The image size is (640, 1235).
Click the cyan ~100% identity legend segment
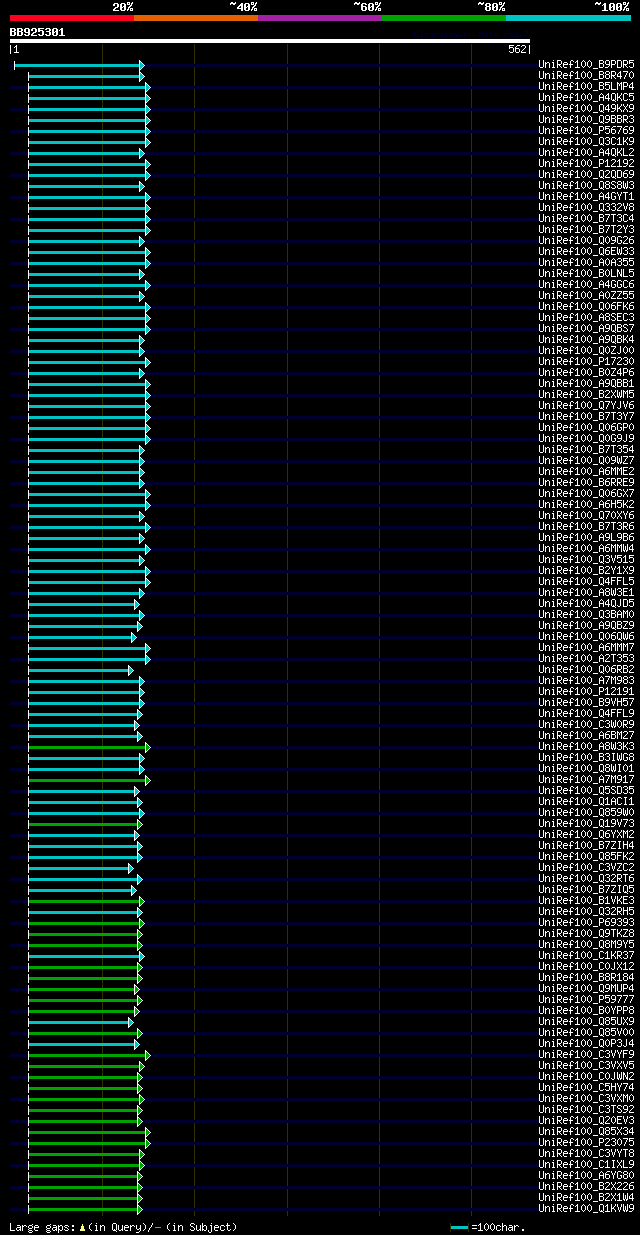click(568, 18)
